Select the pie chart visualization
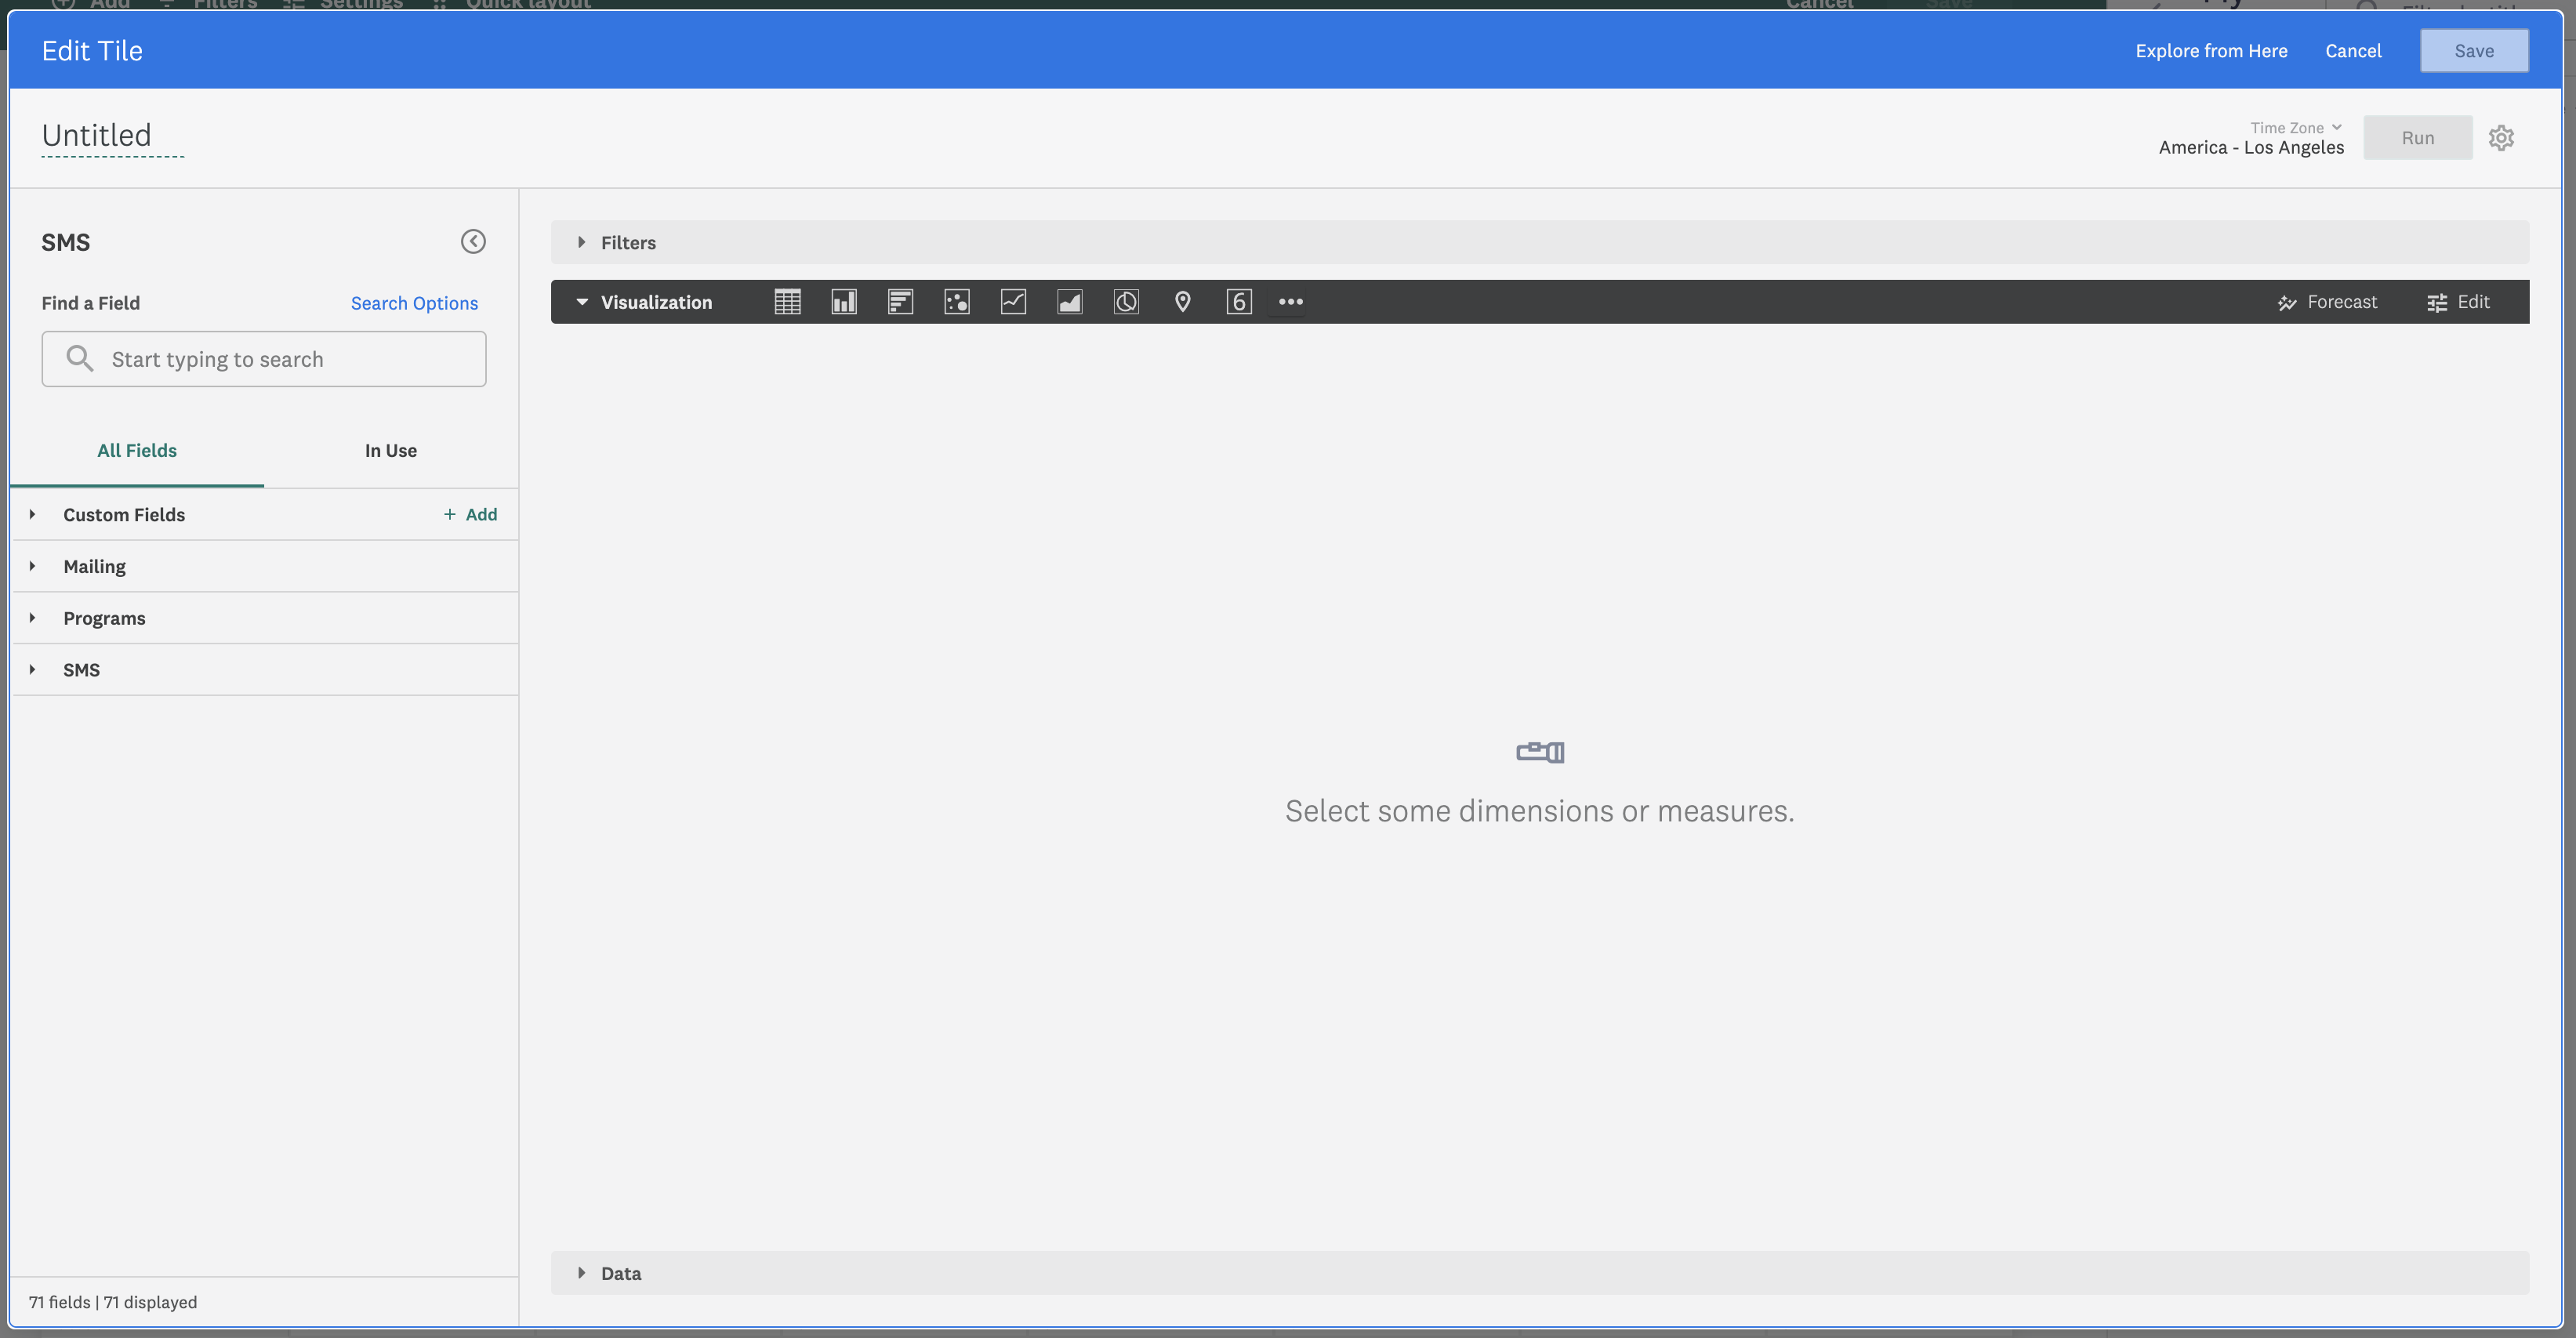This screenshot has height=1338, width=2576. [1125, 301]
